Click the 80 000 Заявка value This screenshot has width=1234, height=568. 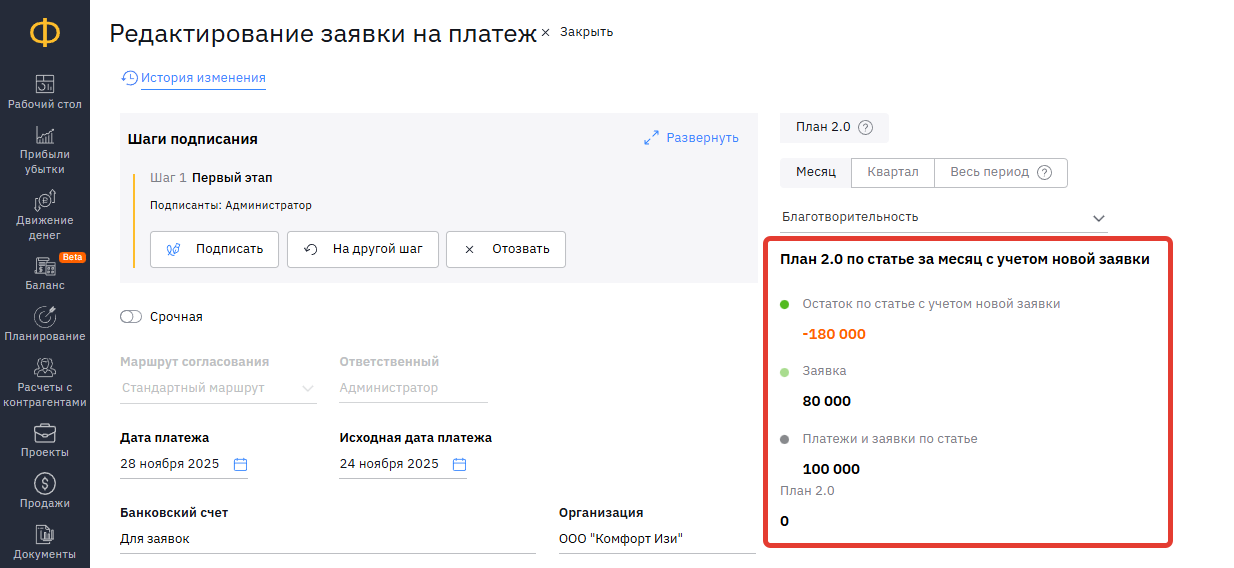(827, 401)
